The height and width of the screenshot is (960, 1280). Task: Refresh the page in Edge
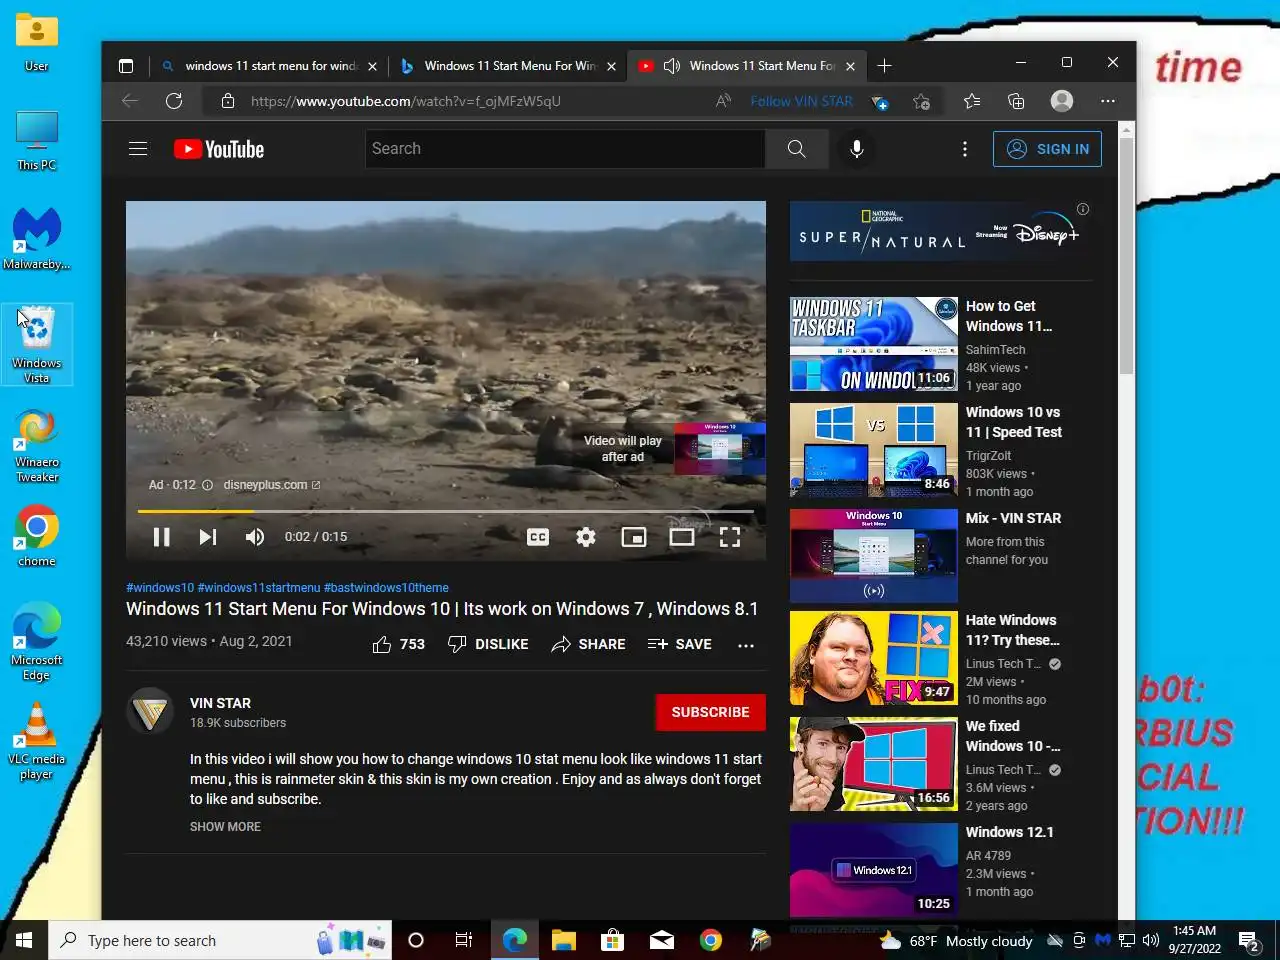(x=174, y=101)
